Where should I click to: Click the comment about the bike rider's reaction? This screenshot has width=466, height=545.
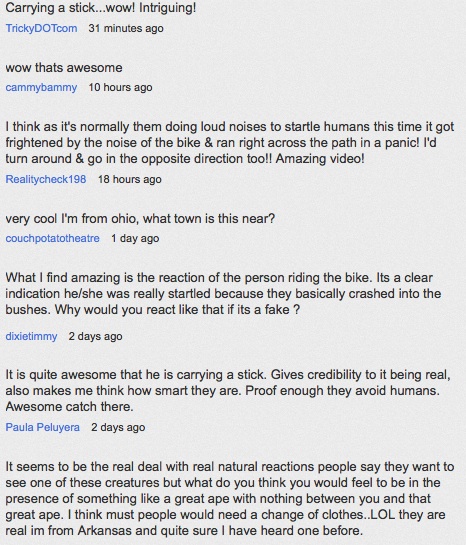223,293
